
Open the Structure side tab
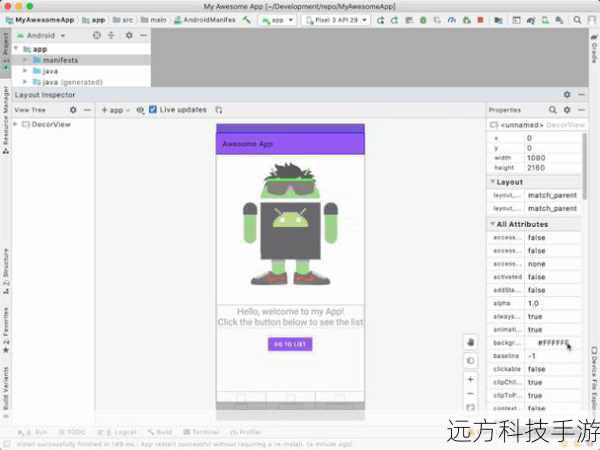pyautogui.click(x=6, y=272)
